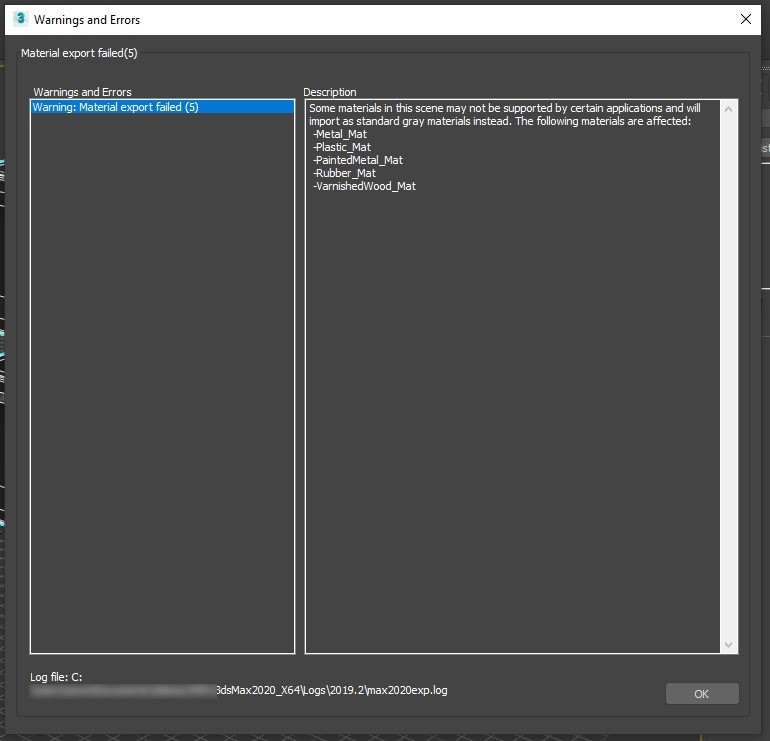Click the PaintedMetal_Mat entry in description

coord(358,160)
